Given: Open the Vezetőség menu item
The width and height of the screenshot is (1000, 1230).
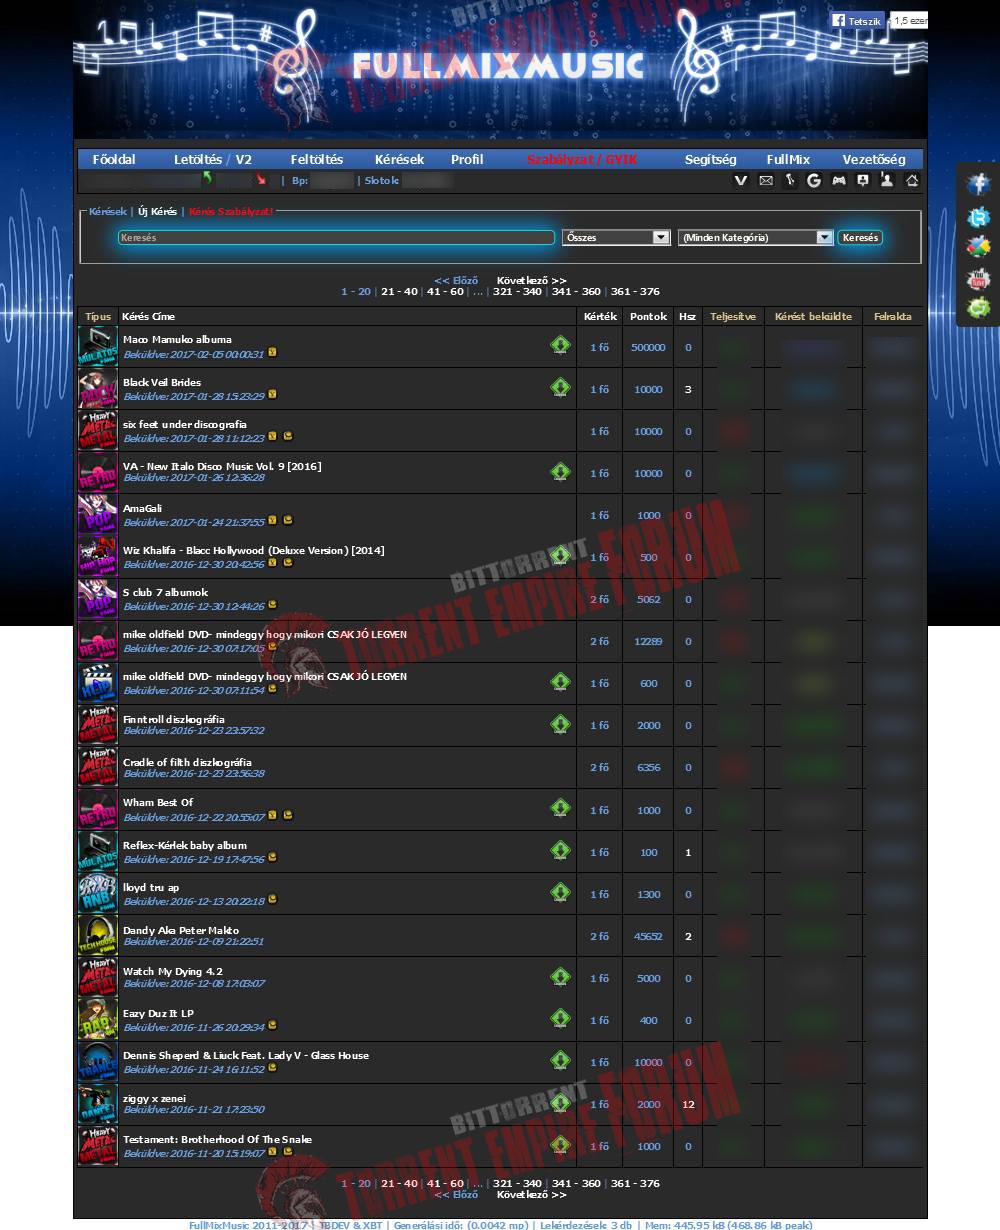Looking at the screenshot, I should tap(874, 159).
